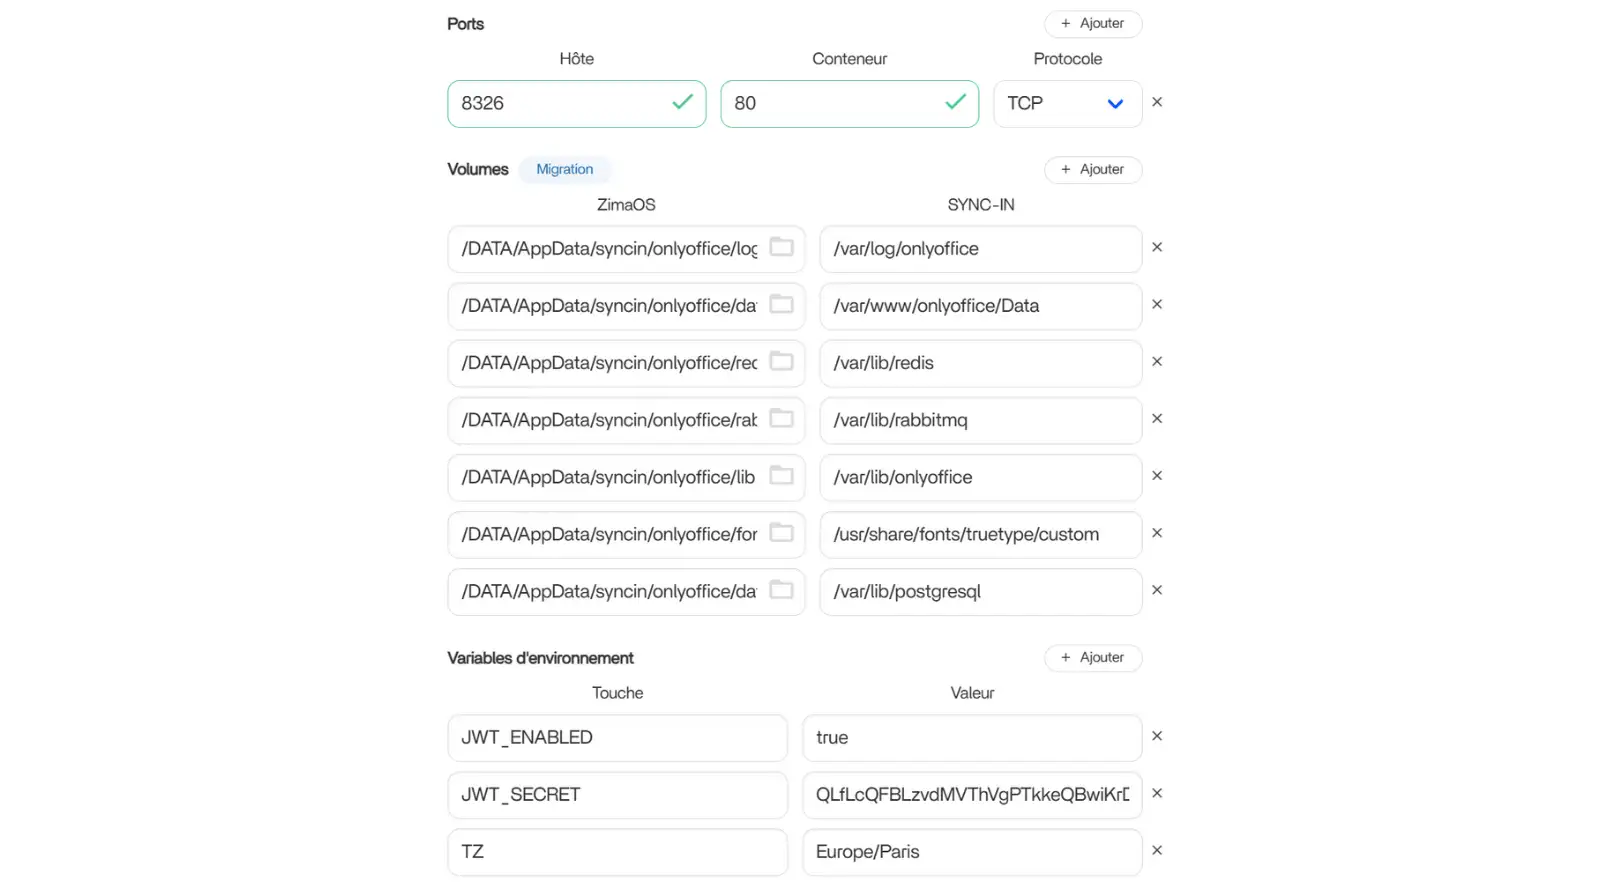The width and height of the screenshot is (1600, 896).
Task: Edit the JWT_ENABLED value field
Action: 971,738
